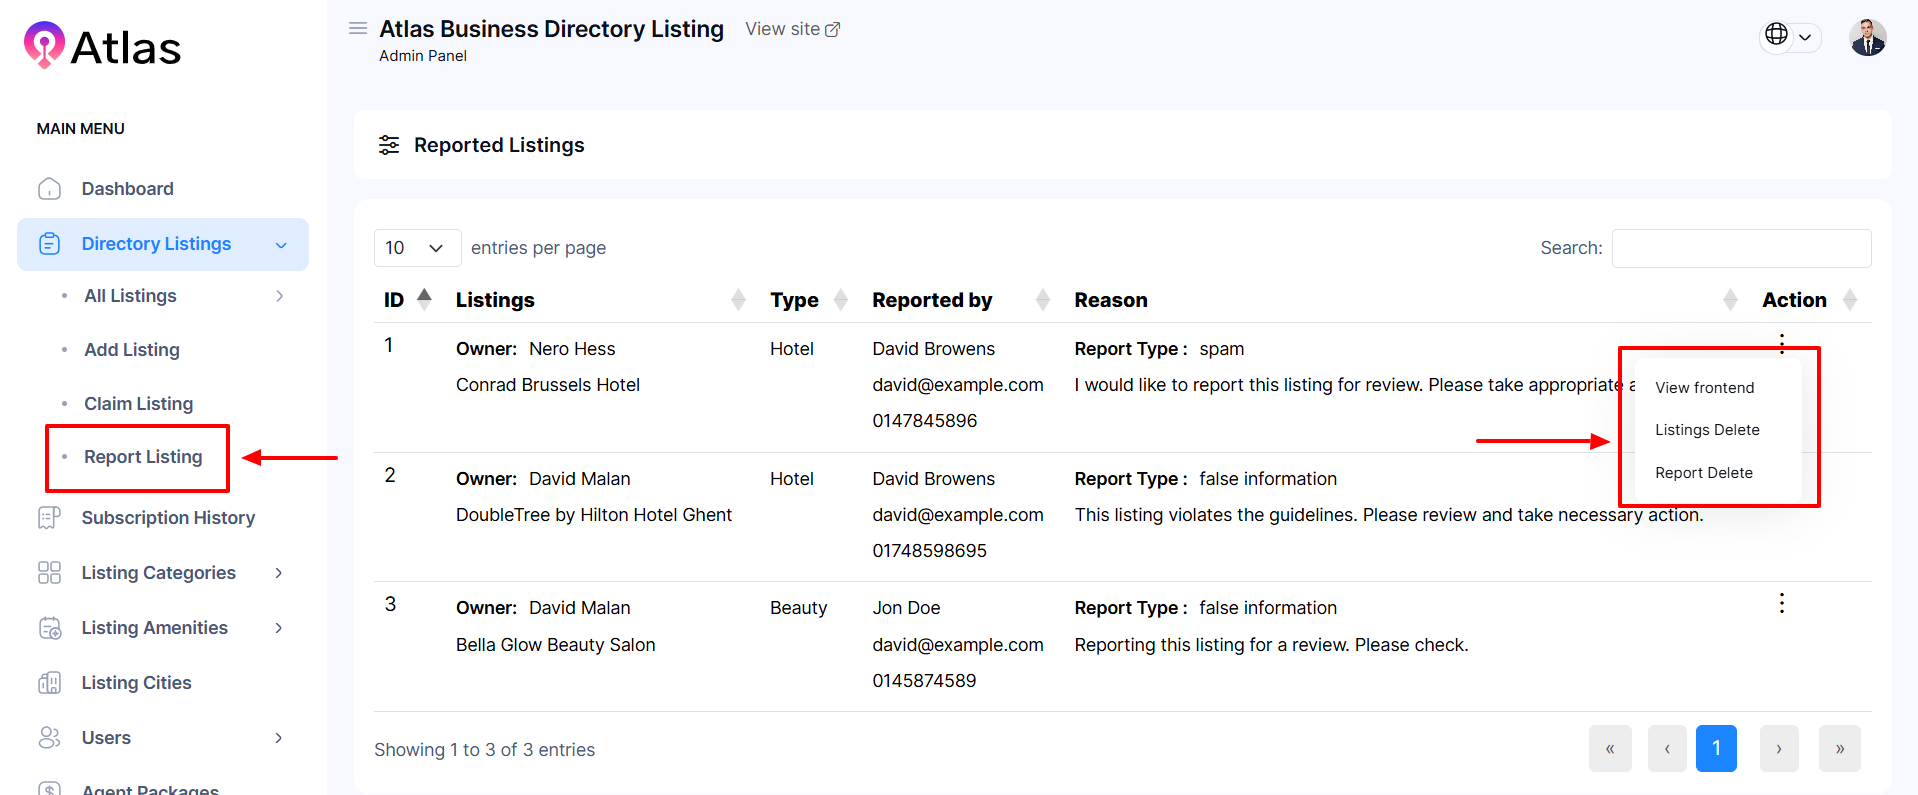The image size is (1918, 795).
Task: Click the Dashboard home icon in sidebar
Action: 49,189
